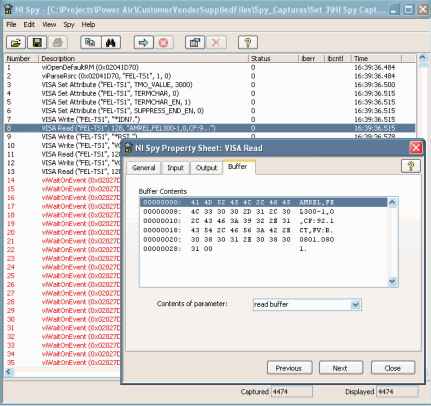Select row 4 VISA Set Attribute TERMCHAR, 0
The image size is (431, 406).
tap(210, 93)
